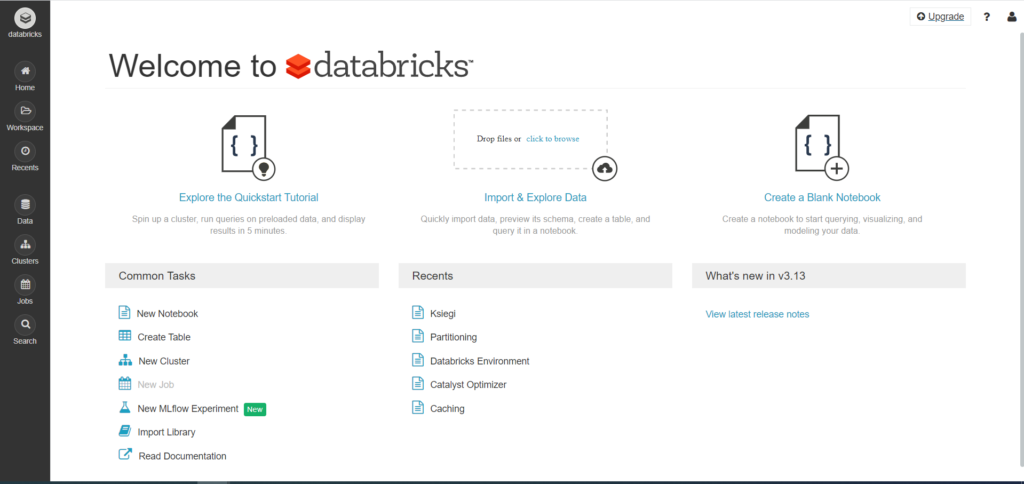Click the Clusters label in sidebar
Image resolution: width=1024 pixels, height=484 pixels.
(x=25, y=261)
